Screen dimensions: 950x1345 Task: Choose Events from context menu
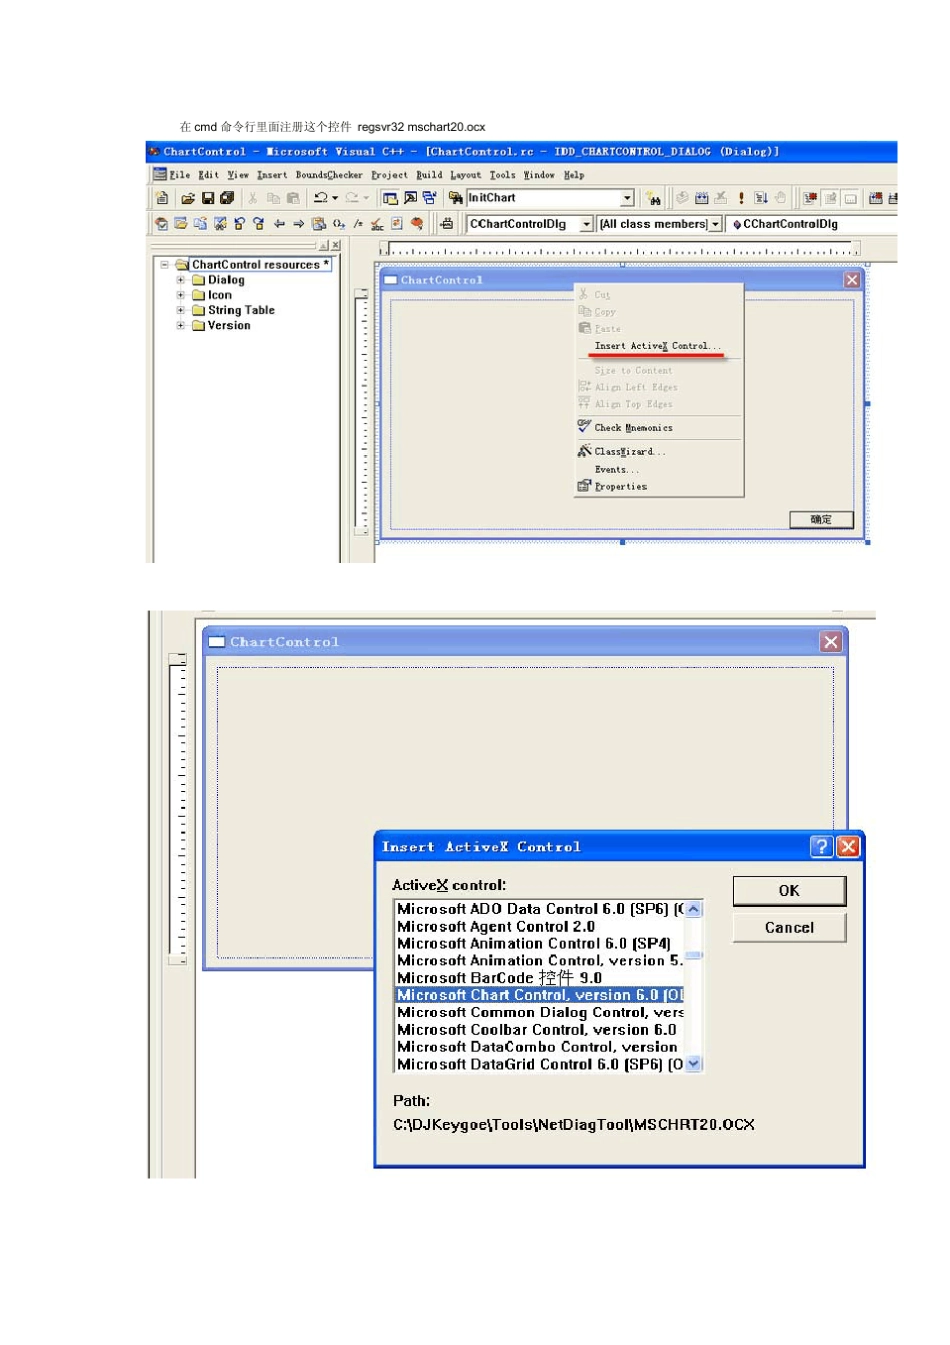616,469
